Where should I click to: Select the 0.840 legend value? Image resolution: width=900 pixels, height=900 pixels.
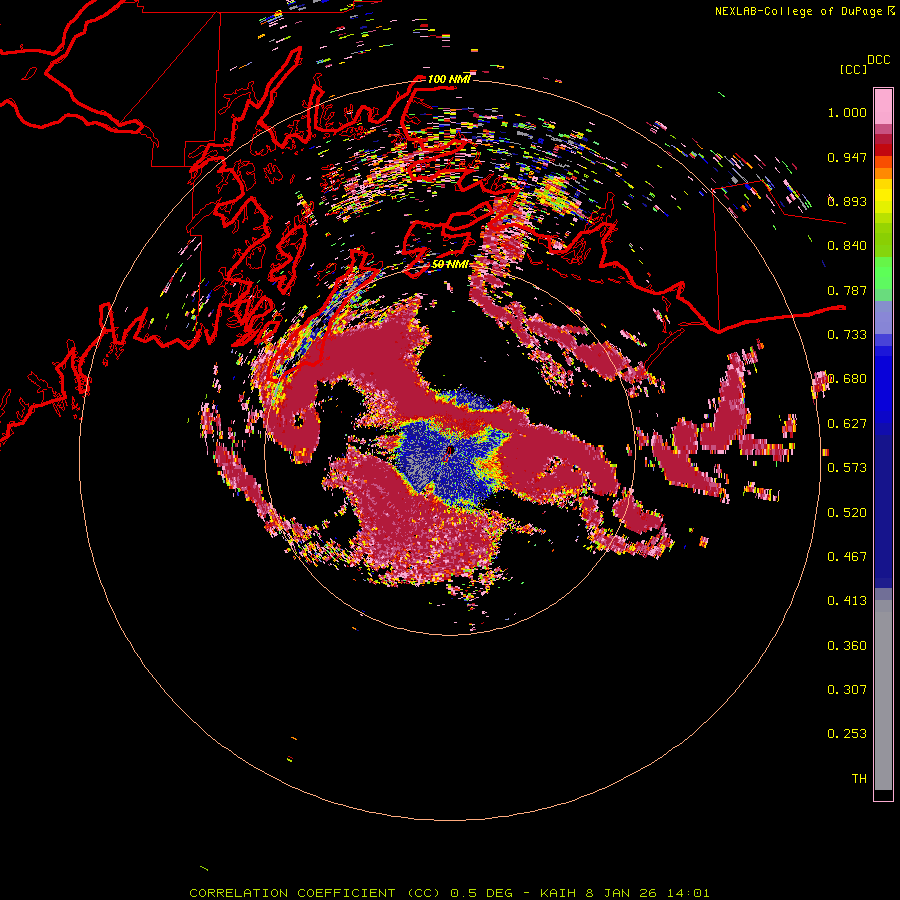coord(847,246)
